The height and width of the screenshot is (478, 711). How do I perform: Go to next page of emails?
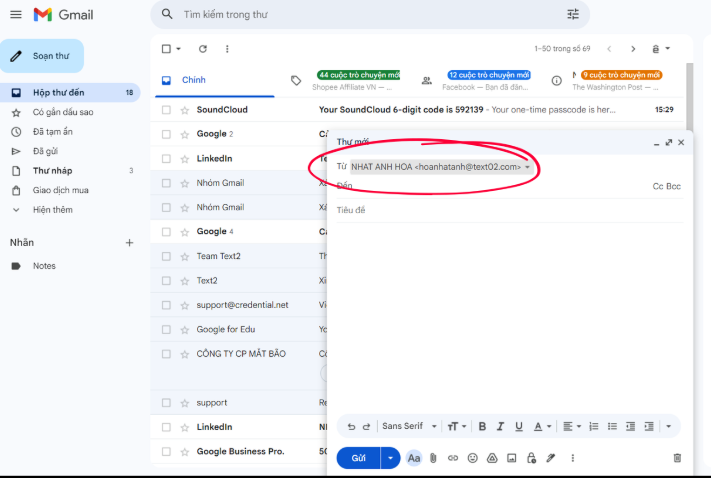pyautogui.click(x=633, y=49)
